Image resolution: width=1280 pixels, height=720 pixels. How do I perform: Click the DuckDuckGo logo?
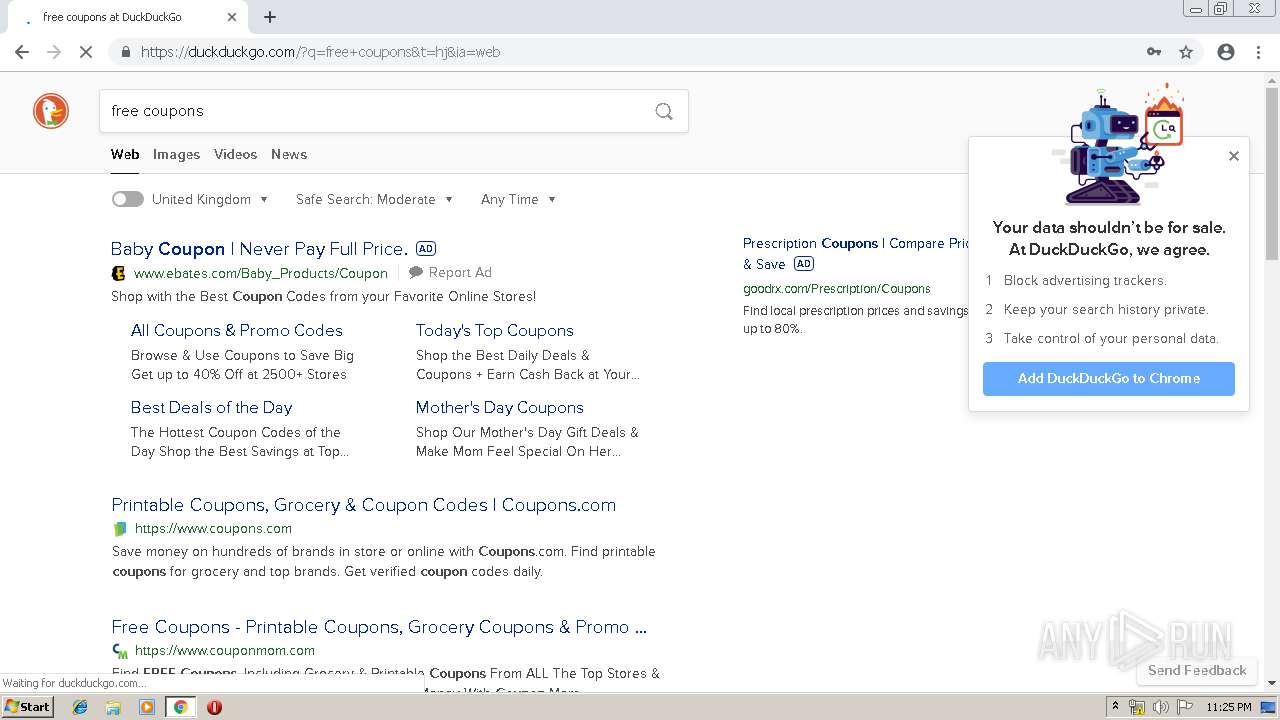click(51, 111)
